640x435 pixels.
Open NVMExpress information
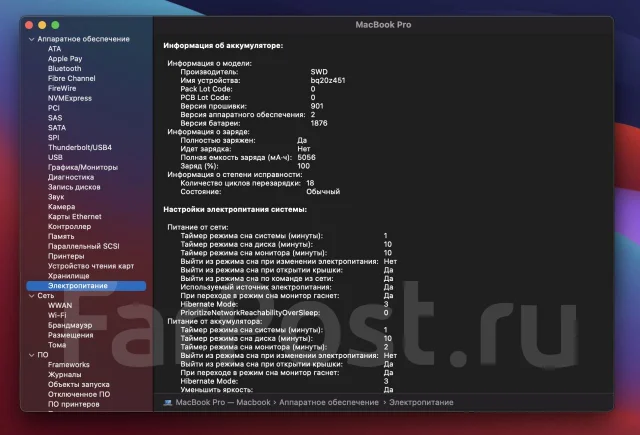[70, 98]
